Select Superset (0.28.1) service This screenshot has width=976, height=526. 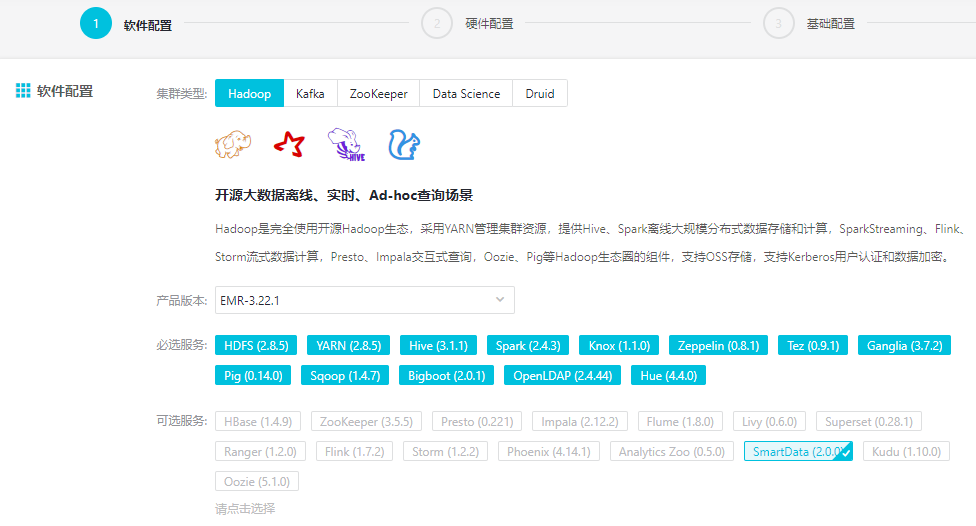868,421
